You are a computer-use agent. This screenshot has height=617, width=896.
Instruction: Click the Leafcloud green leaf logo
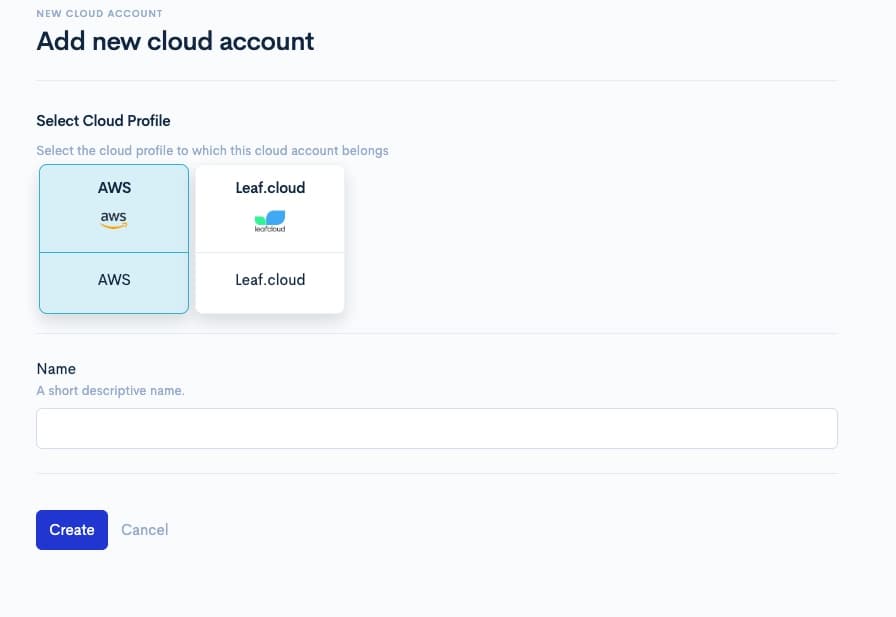point(270,218)
